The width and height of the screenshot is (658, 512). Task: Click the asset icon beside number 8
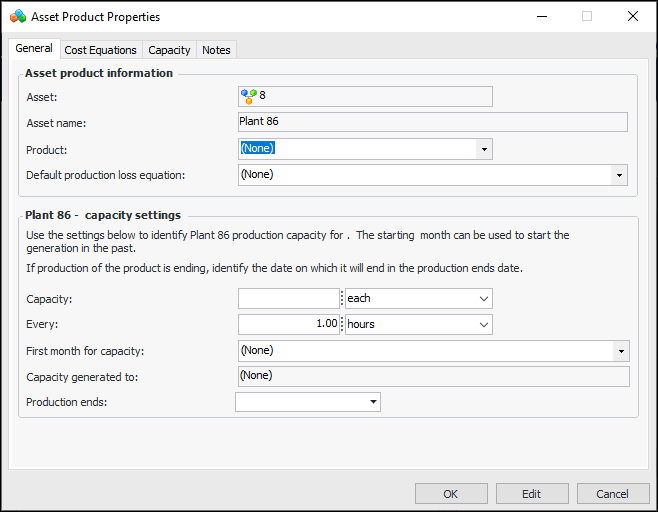coord(248,96)
